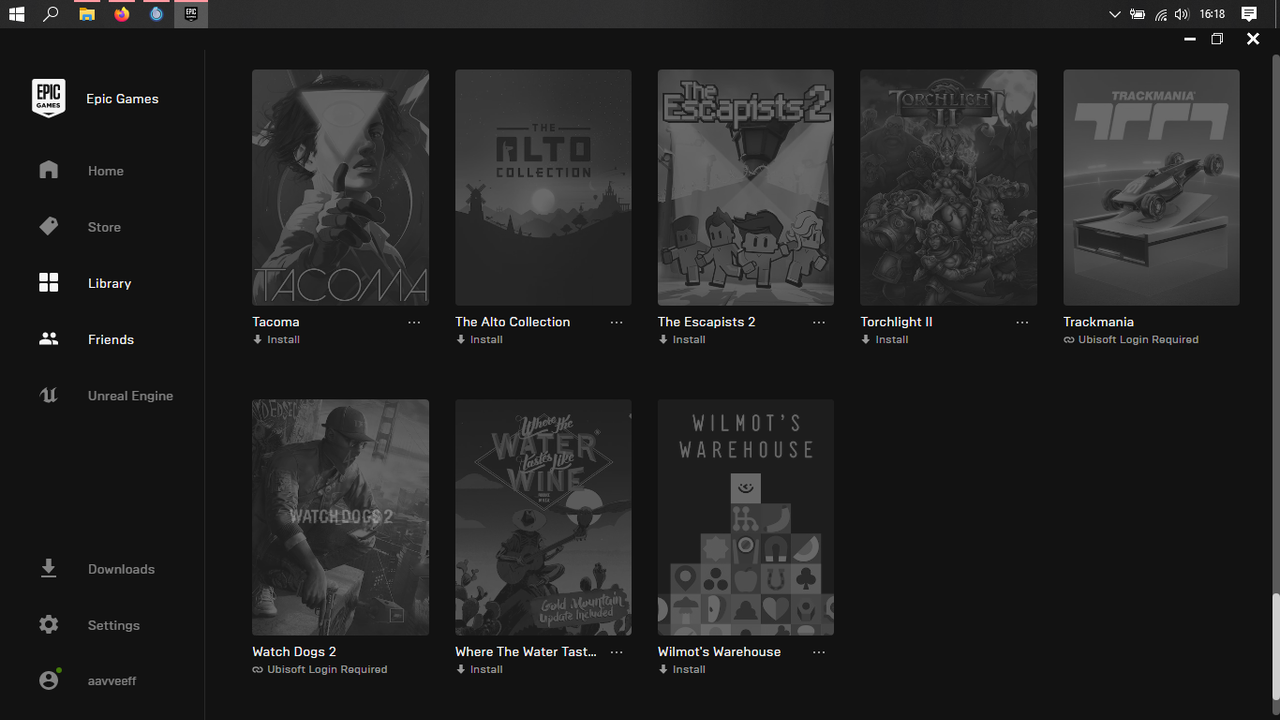Image resolution: width=1280 pixels, height=720 pixels.
Task: Select the Watch Dogs 2 cover art
Action: 340,517
